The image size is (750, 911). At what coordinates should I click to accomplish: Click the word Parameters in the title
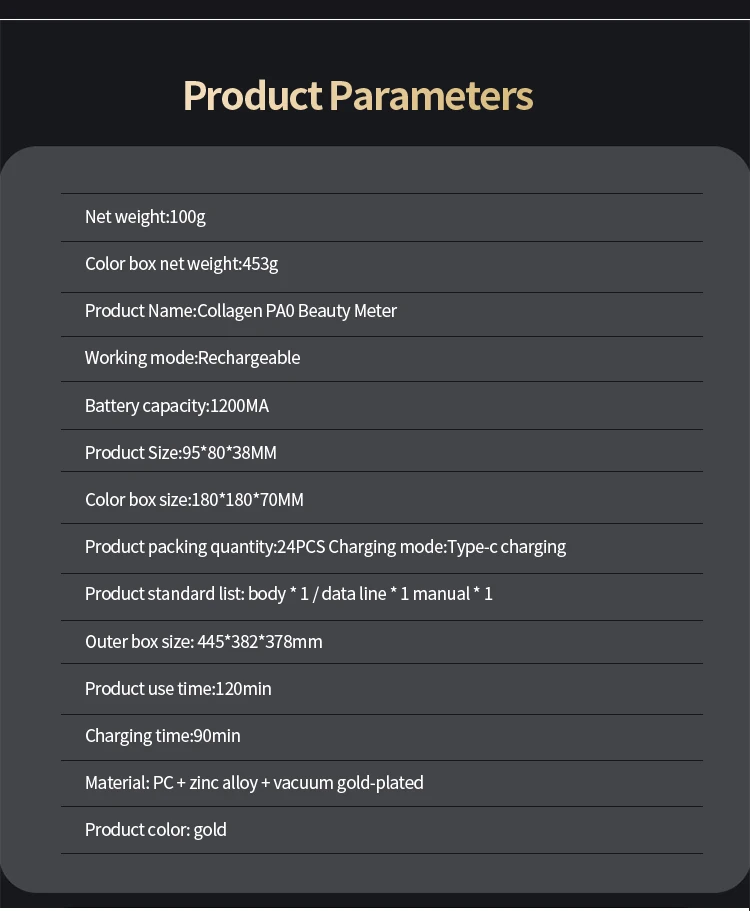[431, 96]
